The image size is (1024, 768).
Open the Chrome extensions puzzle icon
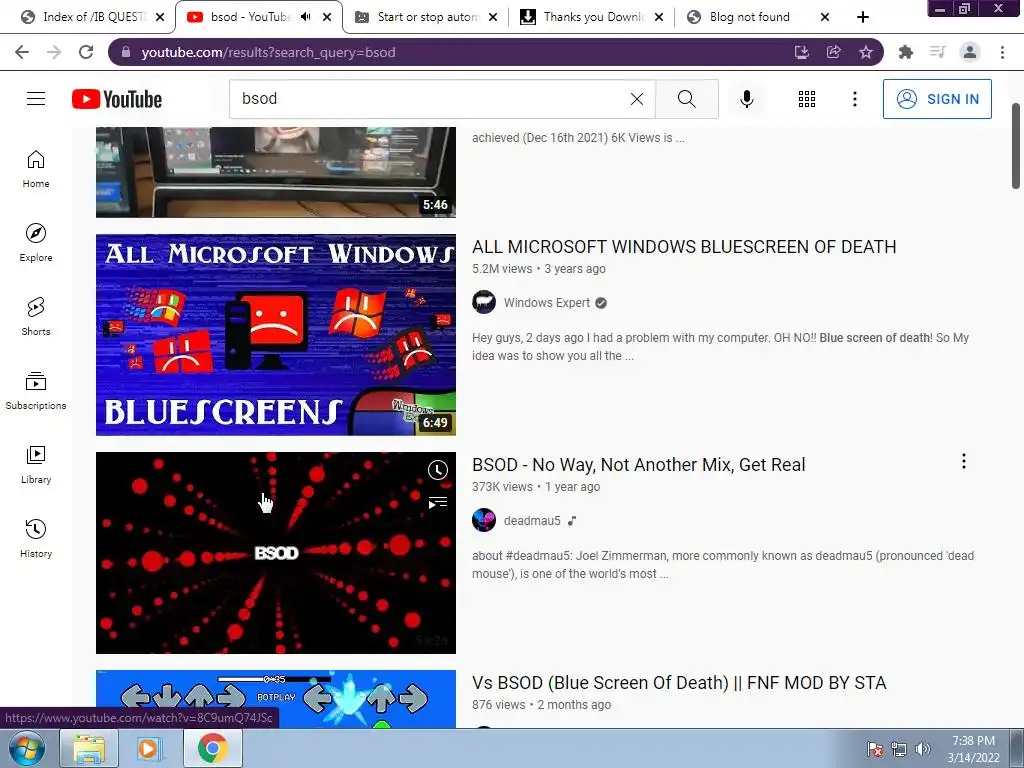coord(906,52)
